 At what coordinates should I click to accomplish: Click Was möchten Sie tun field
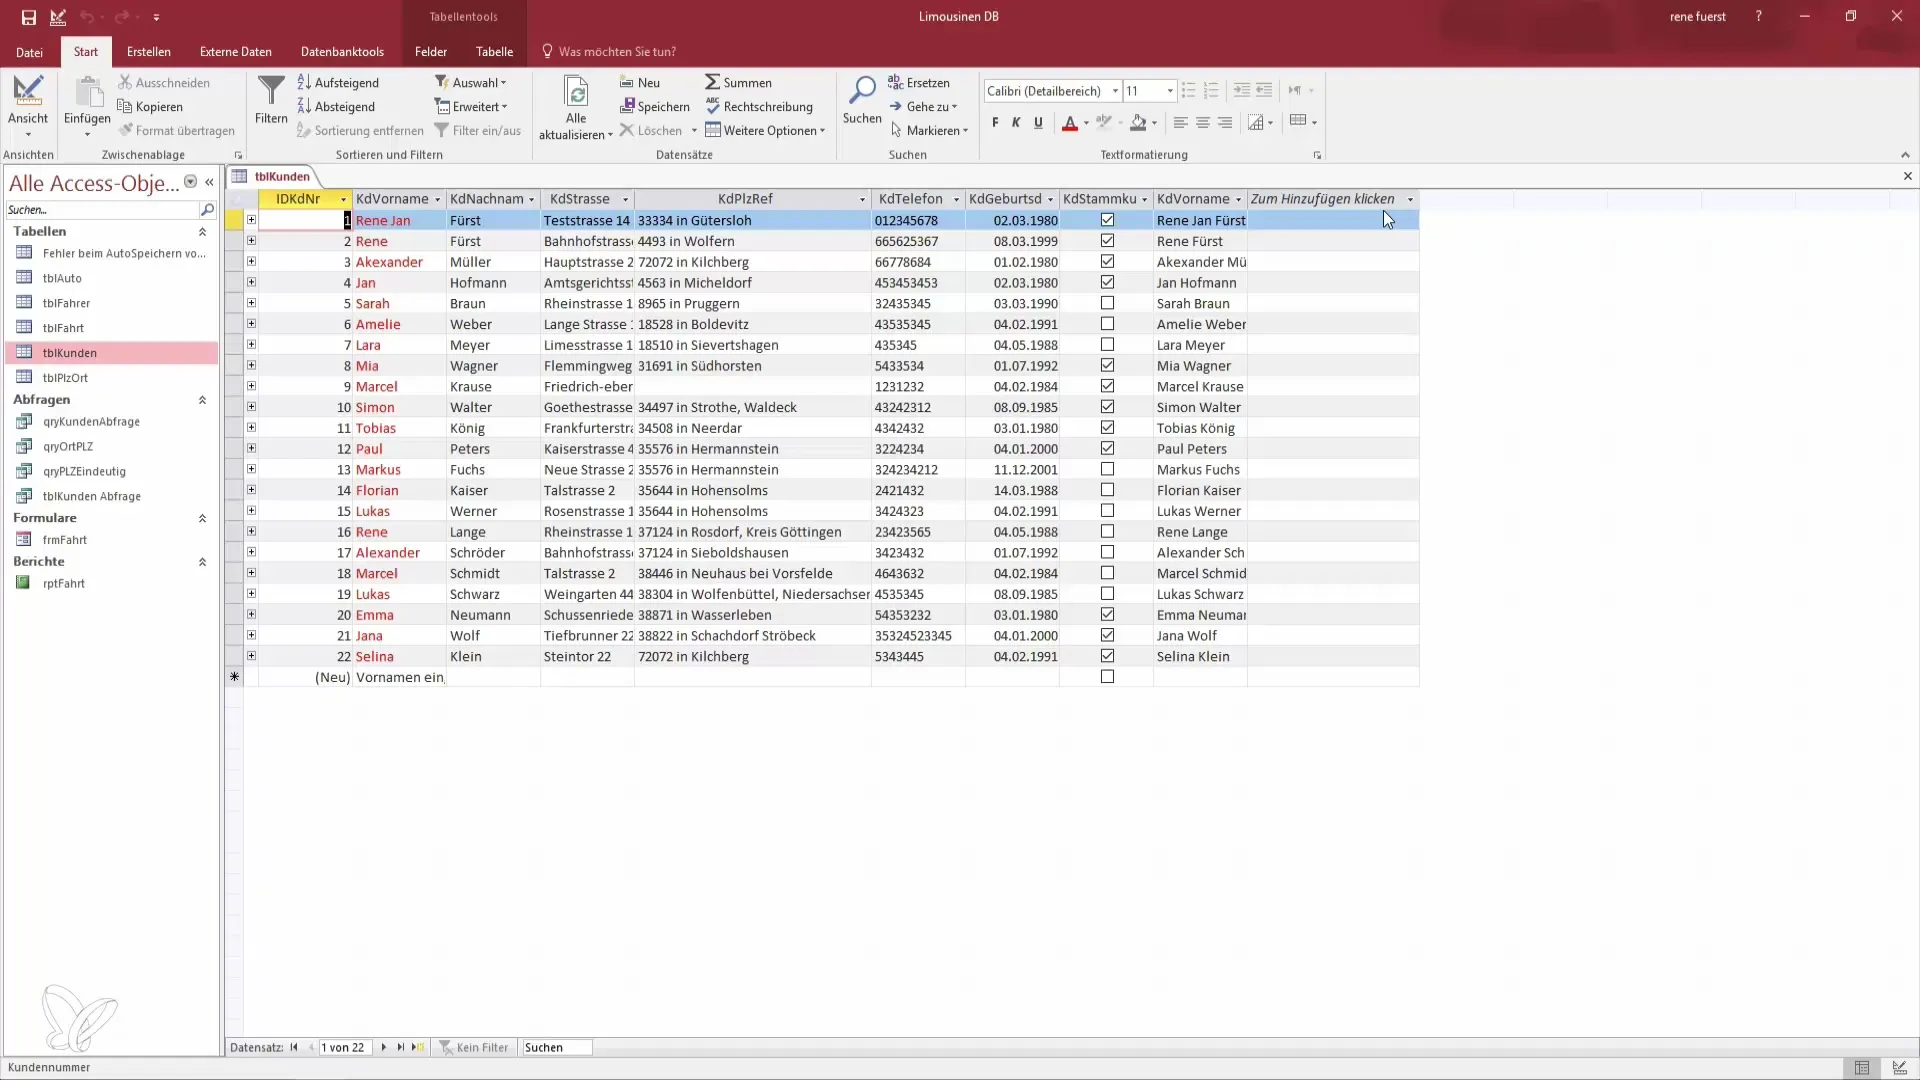tap(617, 52)
